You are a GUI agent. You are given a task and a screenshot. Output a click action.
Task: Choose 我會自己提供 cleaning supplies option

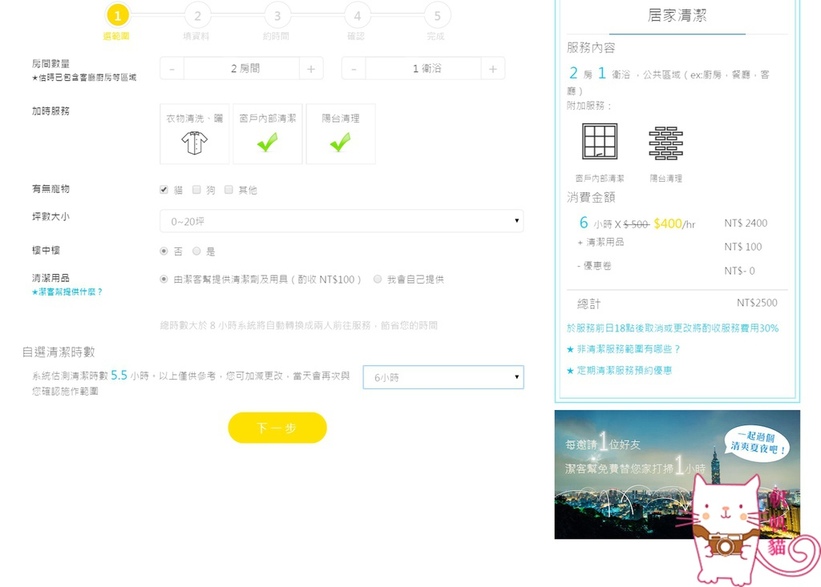tap(377, 279)
